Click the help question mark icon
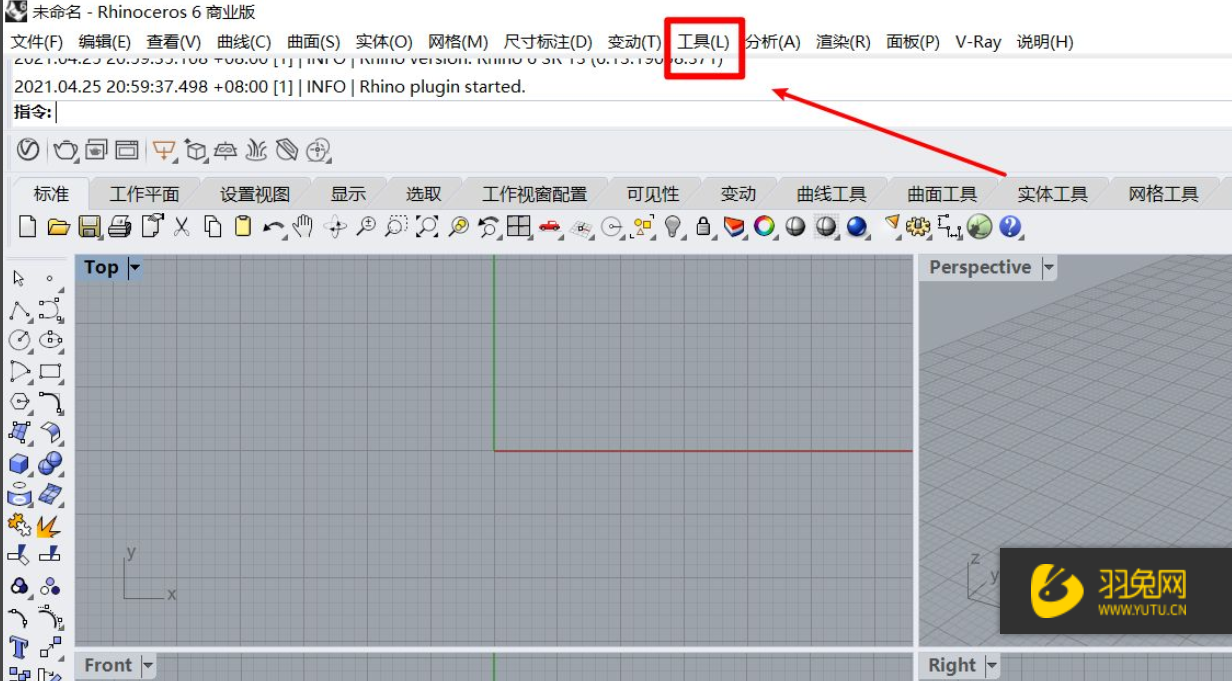This screenshot has width=1232, height=681. click(x=1011, y=227)
